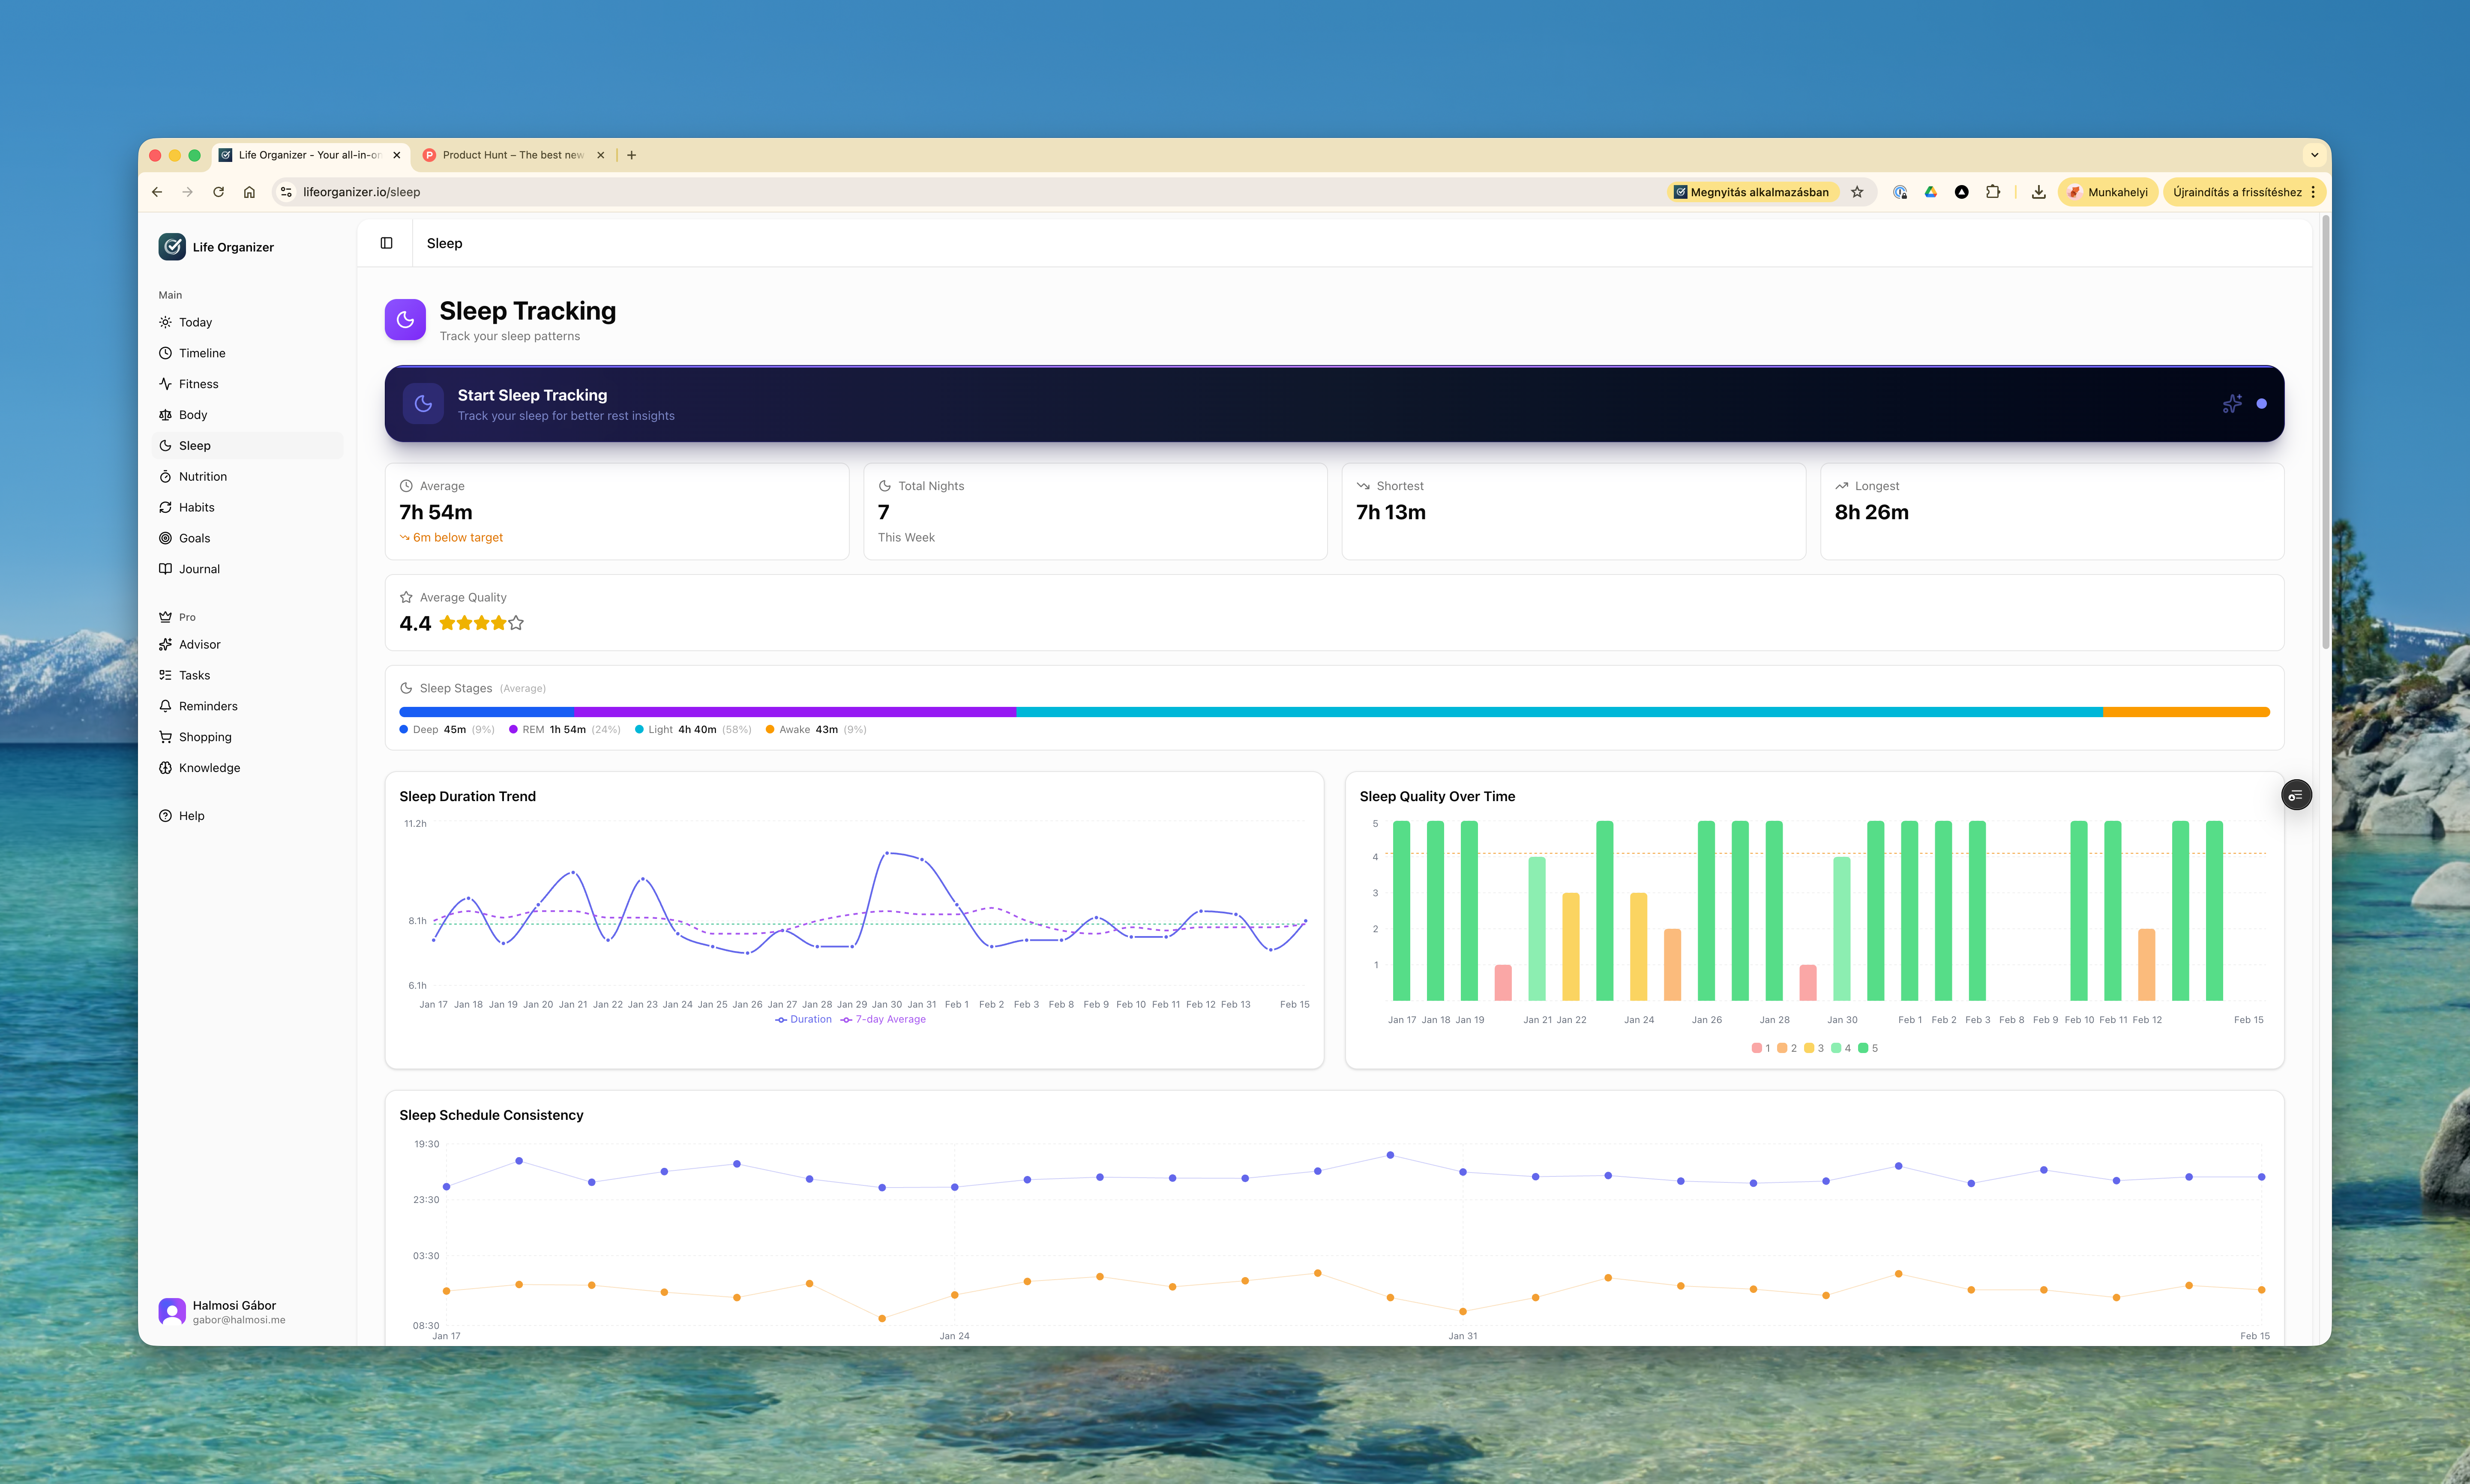Open Nutrition in the sidebar
This screenshot has height=1484, width=2470.
203,477
